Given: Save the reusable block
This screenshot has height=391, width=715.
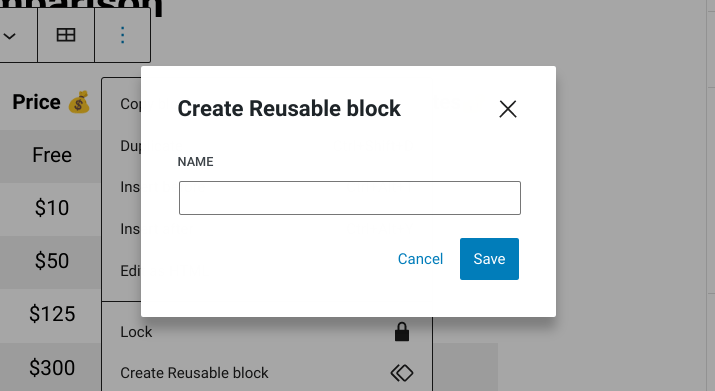Looking at the screenshot, I should (x=489, y=259).
